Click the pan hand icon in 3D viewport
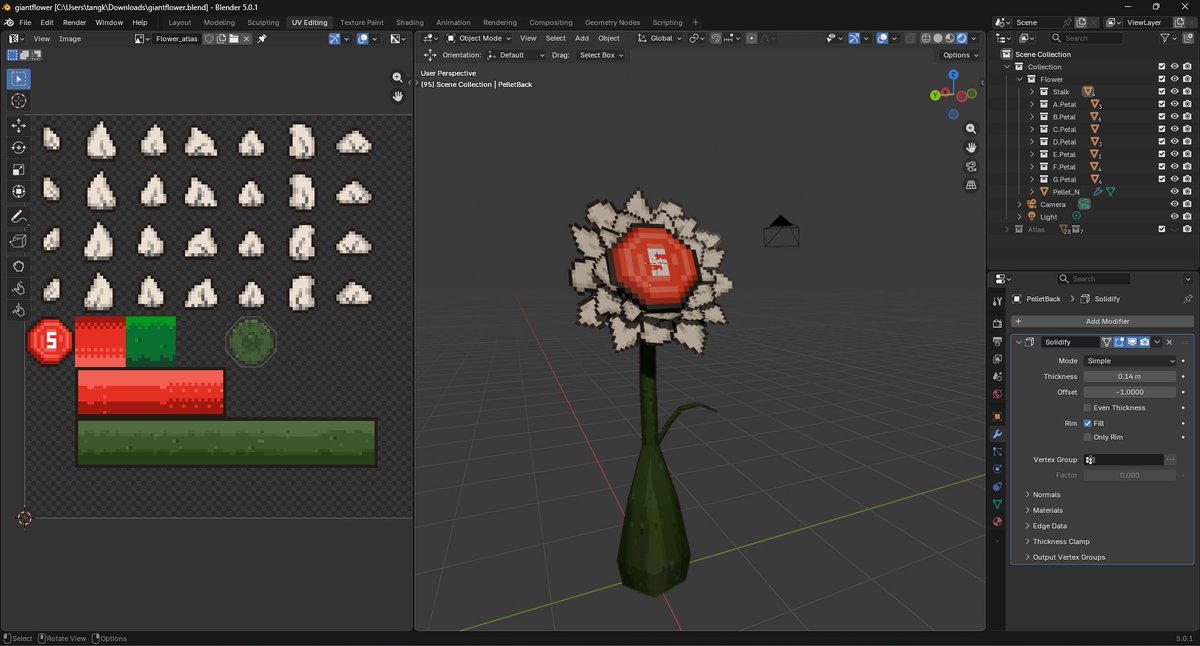This screenshot has height=646, width=1200. tap(971, 148)
